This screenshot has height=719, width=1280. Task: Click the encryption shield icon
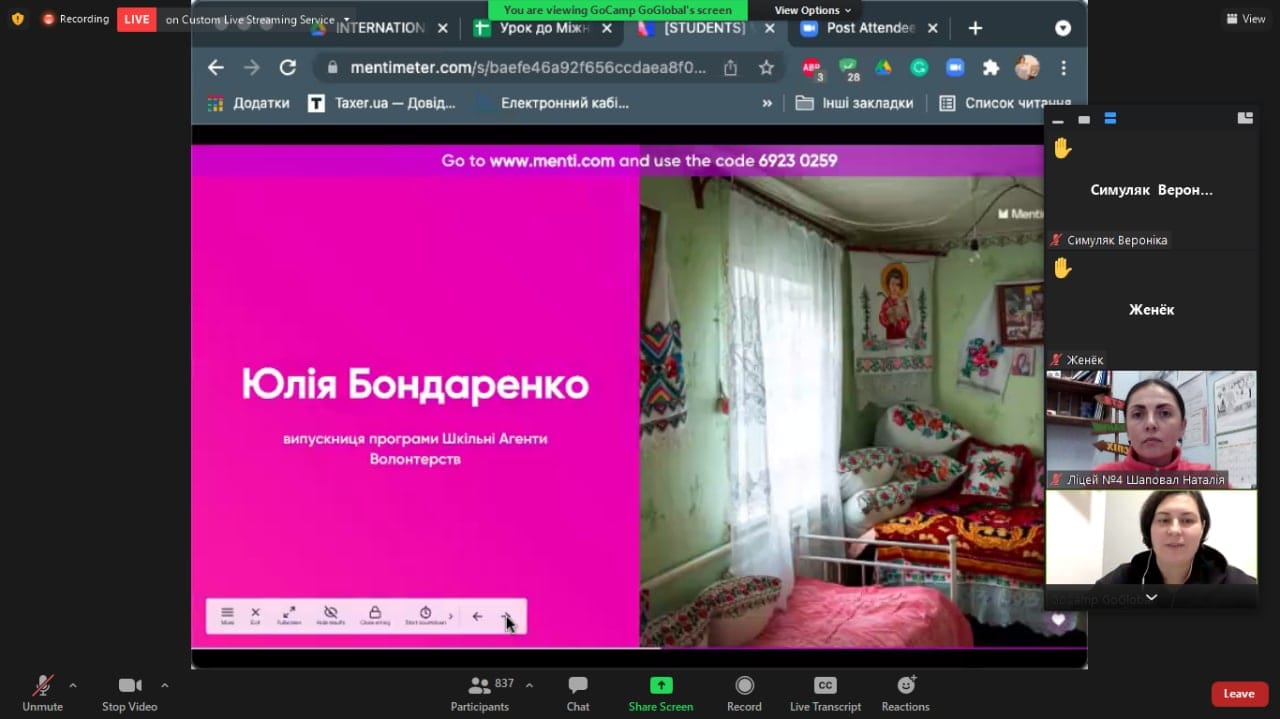click(x=17, y=19)
